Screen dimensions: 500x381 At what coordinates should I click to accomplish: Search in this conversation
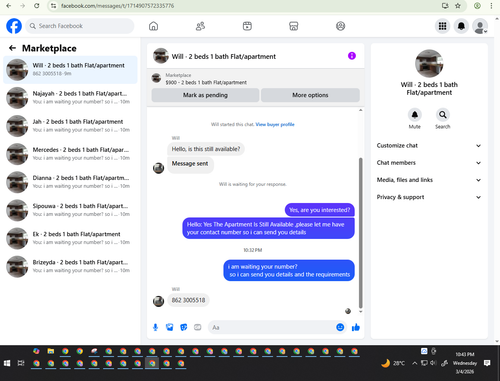click(443, 115)
